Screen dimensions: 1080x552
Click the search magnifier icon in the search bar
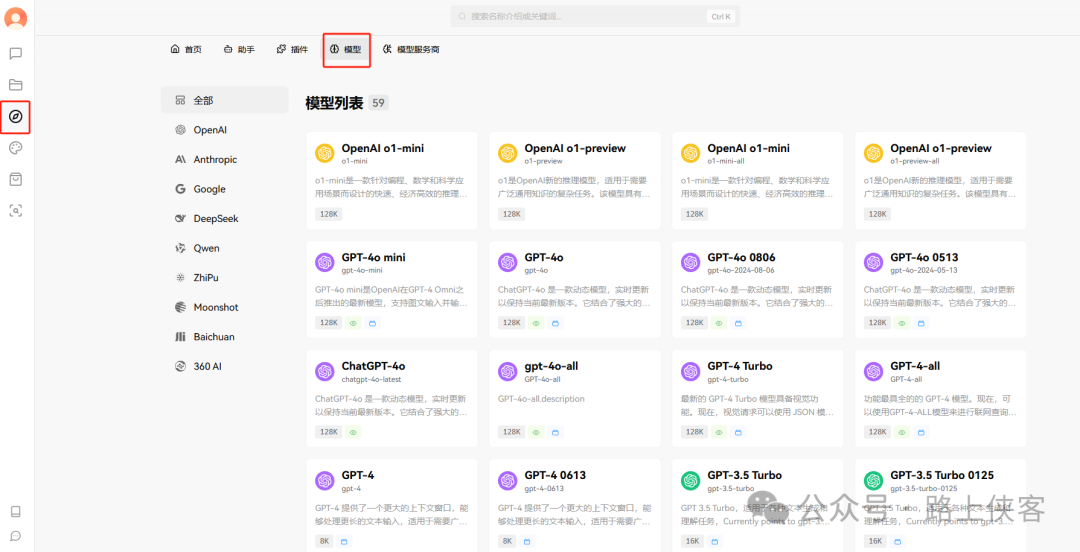coord(461,16)
